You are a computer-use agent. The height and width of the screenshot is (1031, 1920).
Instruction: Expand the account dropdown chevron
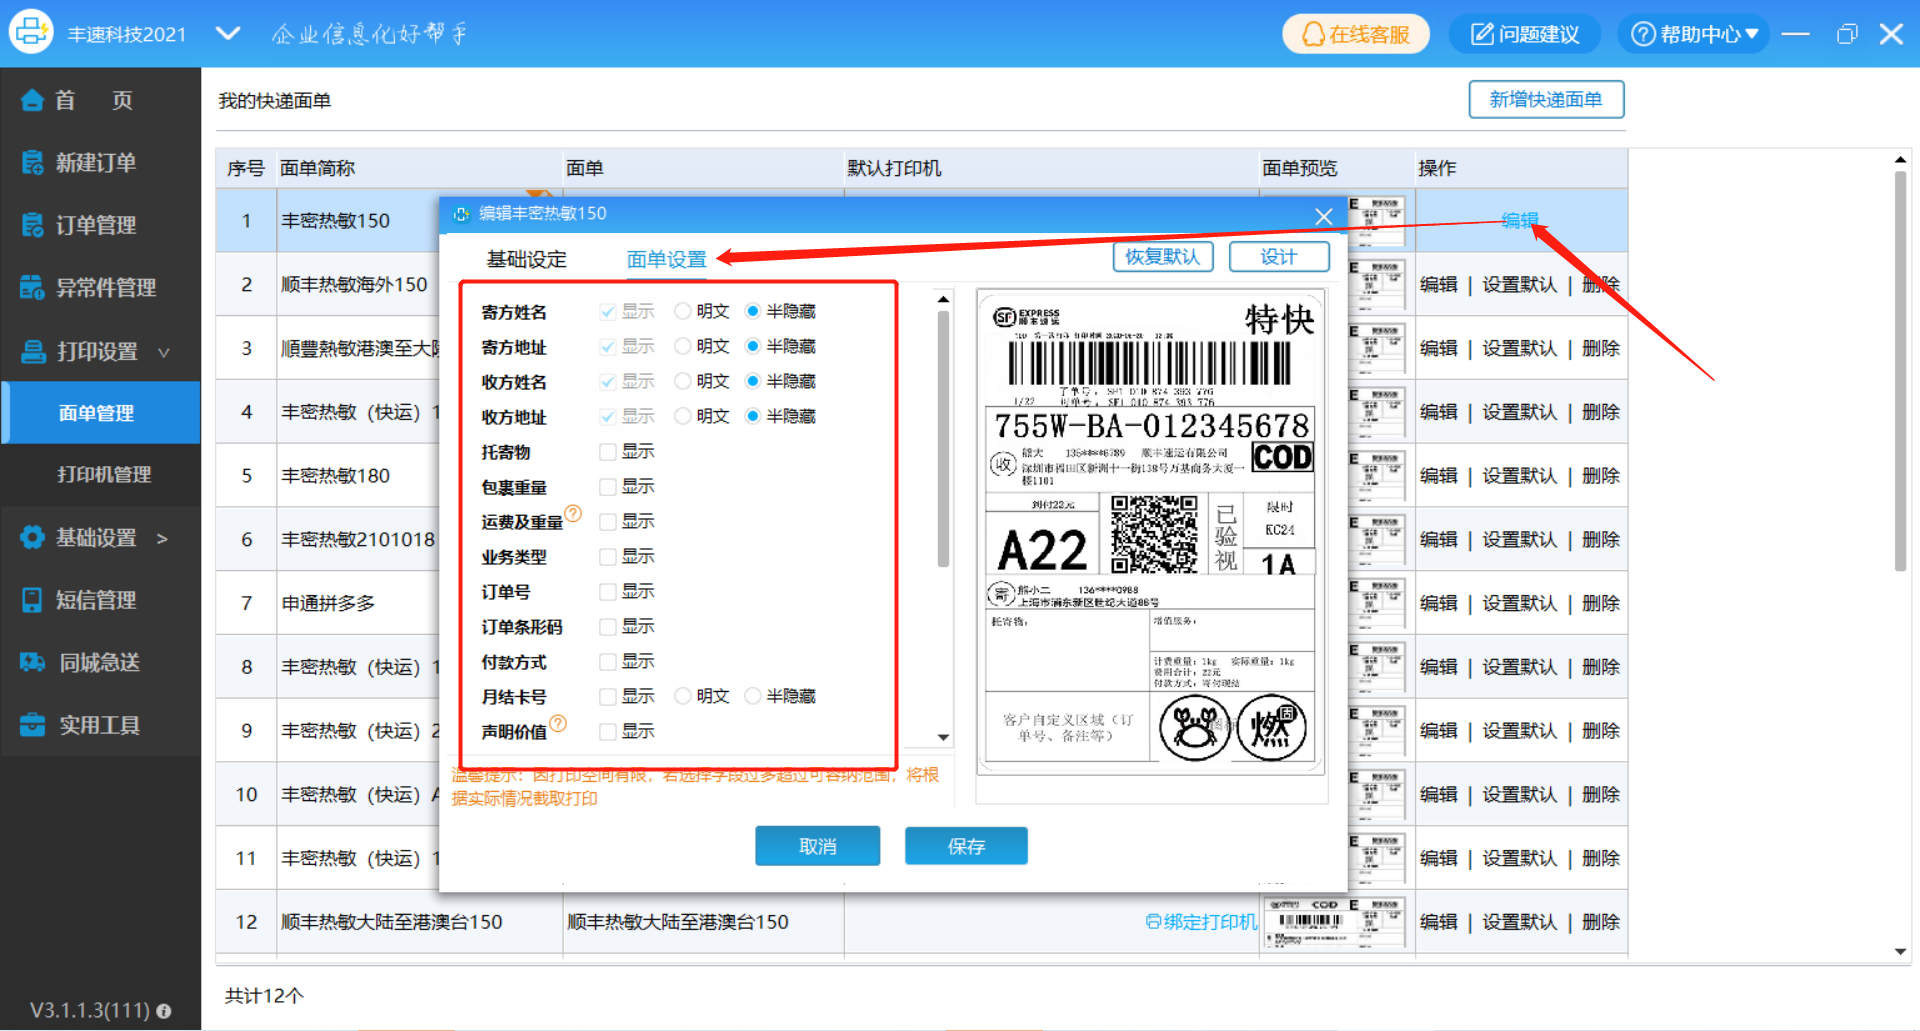click(228, 34)
